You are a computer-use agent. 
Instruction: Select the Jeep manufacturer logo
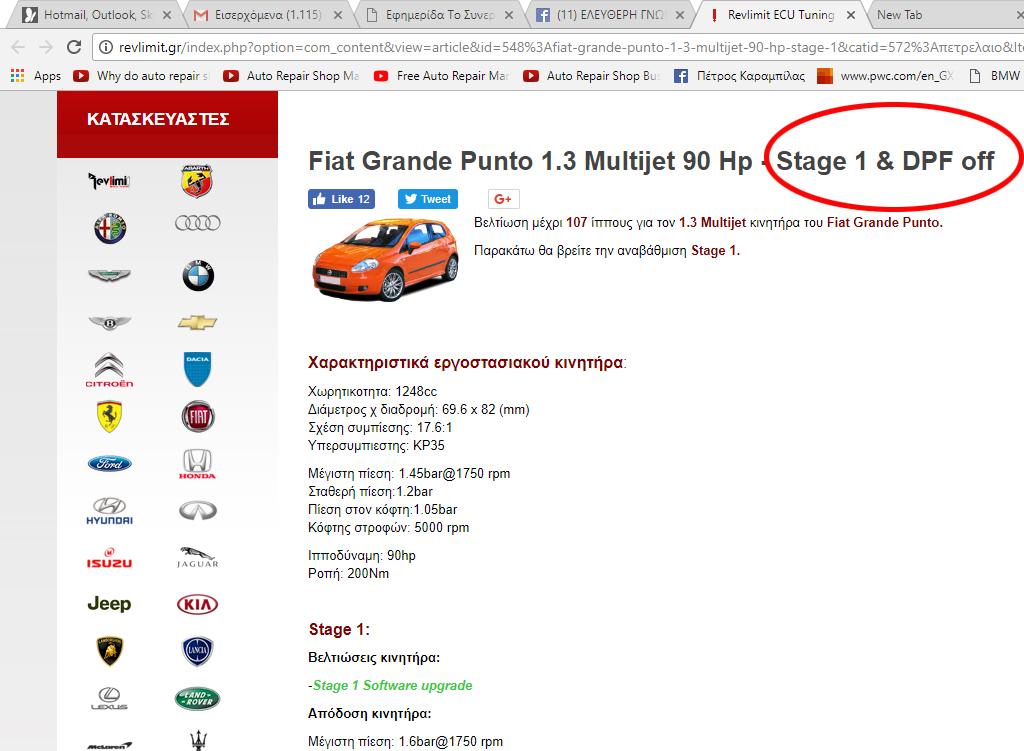(x=109, y=603)
